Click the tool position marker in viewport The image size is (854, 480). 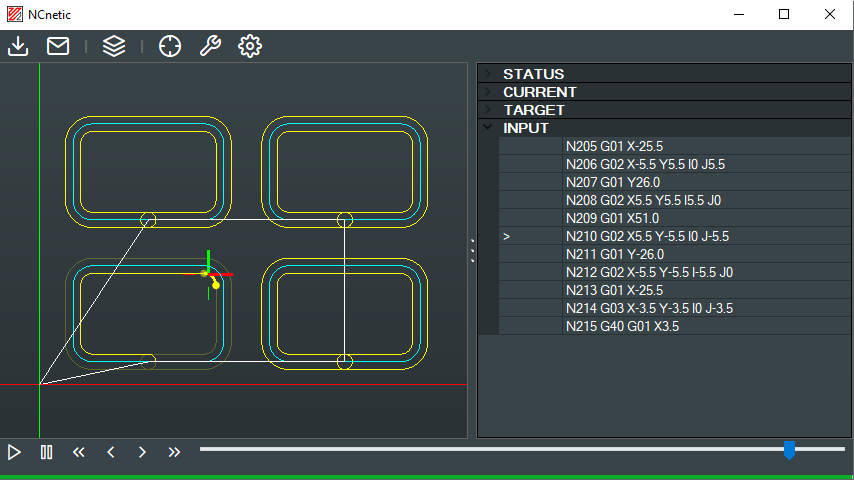[x=208, y=274]
